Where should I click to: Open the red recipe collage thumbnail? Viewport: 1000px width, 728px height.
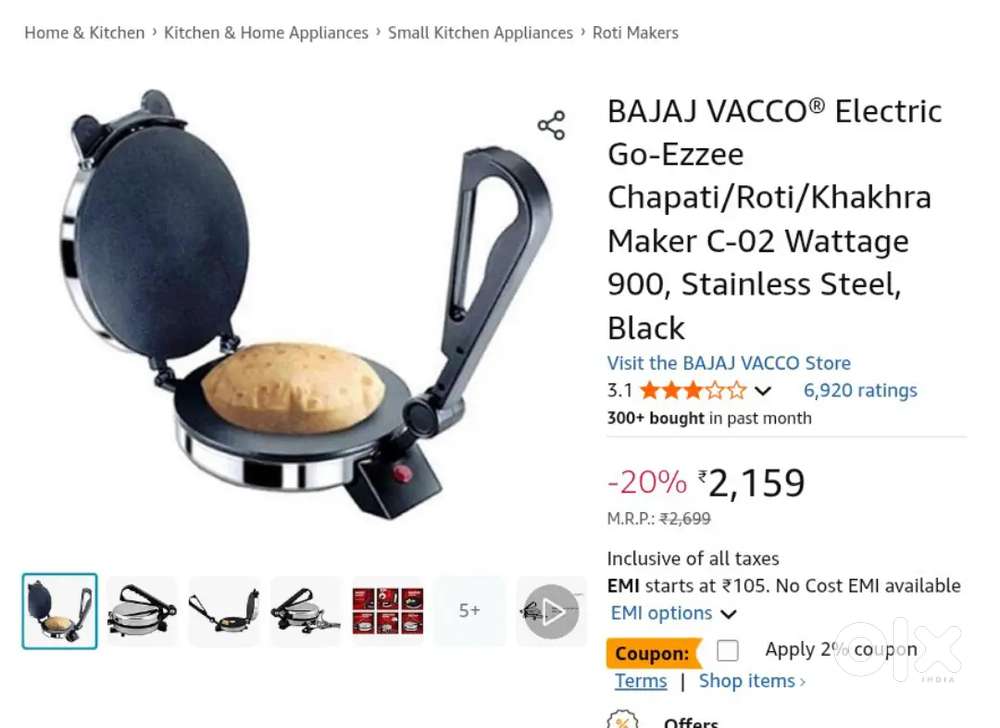pos(388,611)
